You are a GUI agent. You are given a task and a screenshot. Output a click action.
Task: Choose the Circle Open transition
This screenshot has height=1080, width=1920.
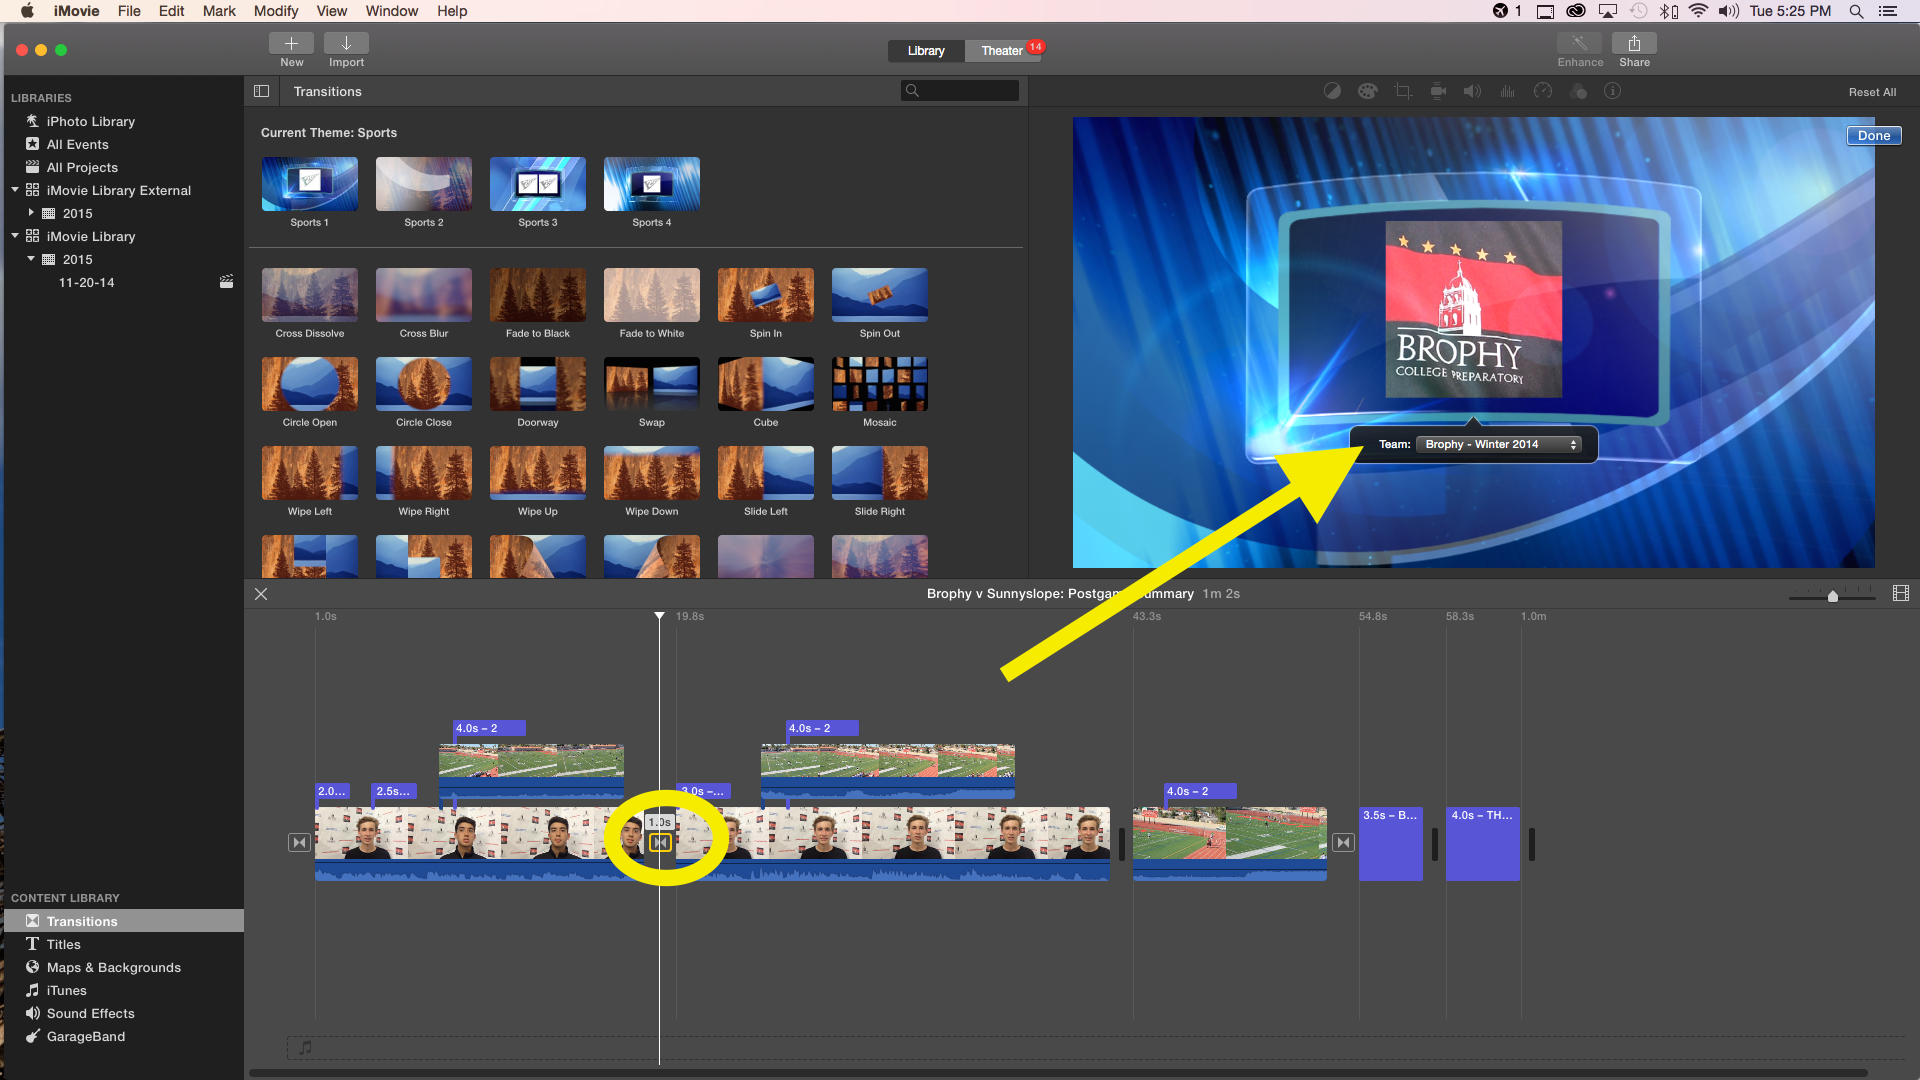coord(309,384)
